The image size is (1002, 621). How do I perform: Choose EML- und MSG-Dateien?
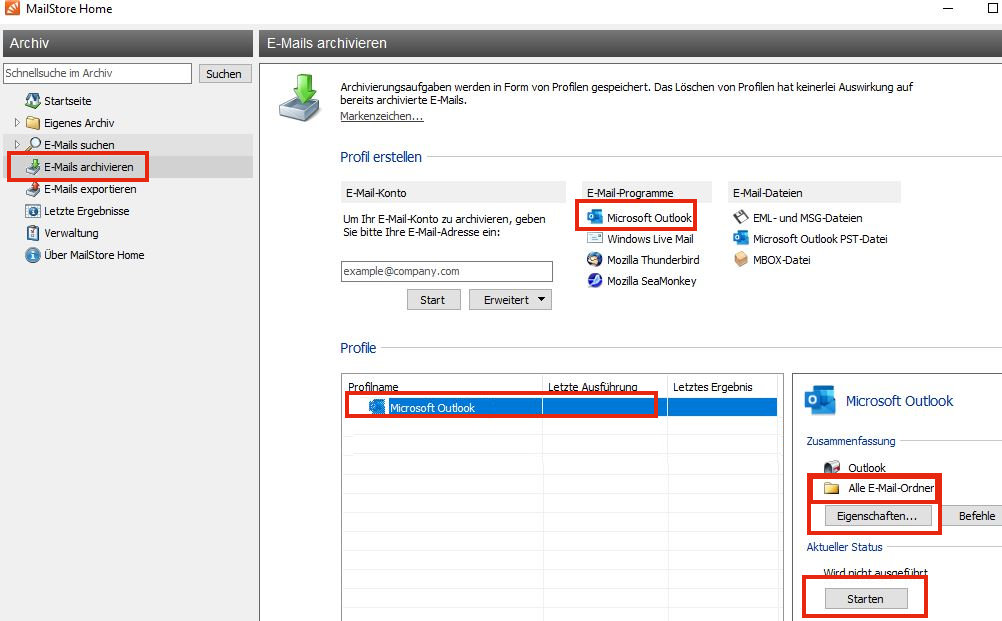click(808, 218)
